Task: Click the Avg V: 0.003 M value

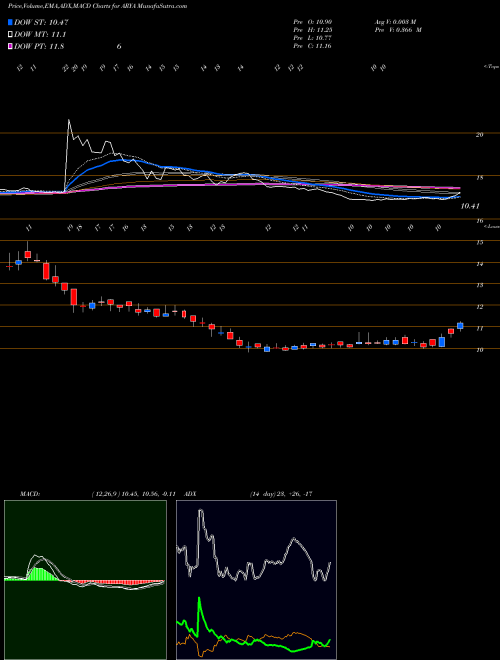Action: [395, 21]
